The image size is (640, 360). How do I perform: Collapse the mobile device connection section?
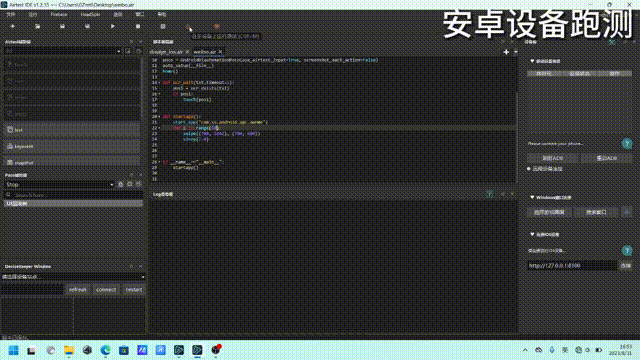click(532, 61)
